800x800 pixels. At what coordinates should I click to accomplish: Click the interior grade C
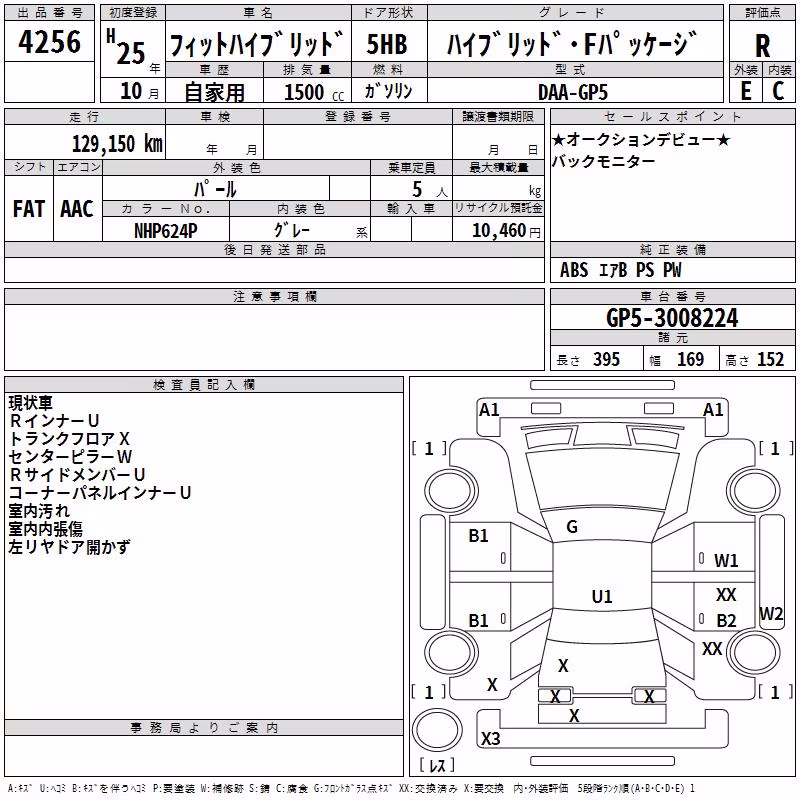pyautogui.click(x=778, y=91)
